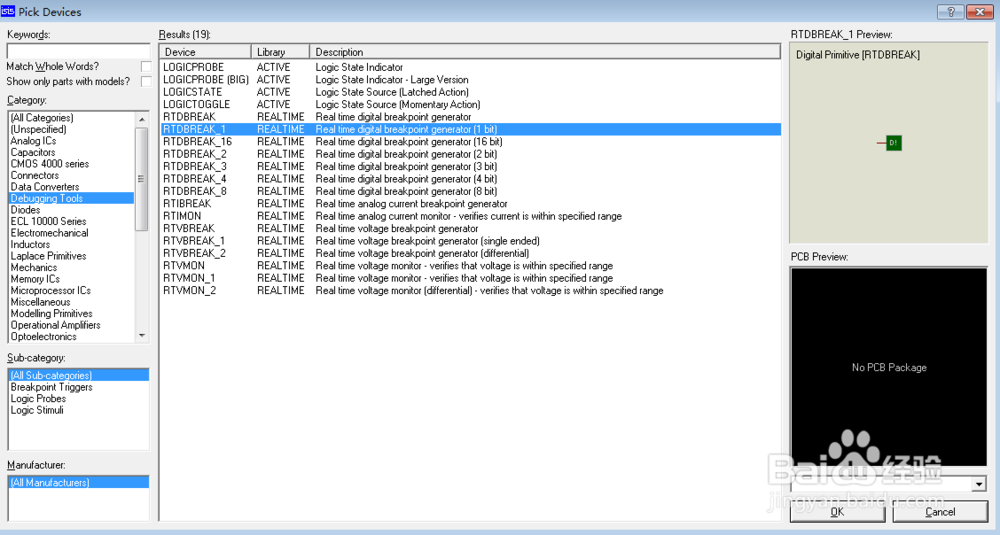Select Memory ICs category
Viewport: 1000px width, 535px height.
click(71, 279)
